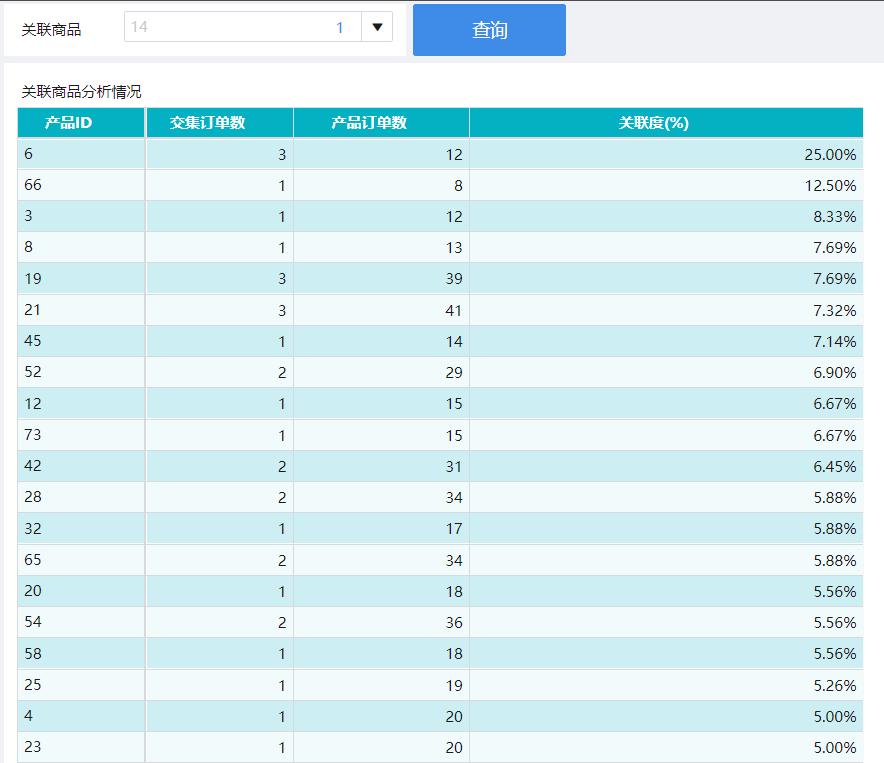Open the 关联商品 dropdown arrow
This screenshot has height=763, width=884.
(x=377, y=28)
